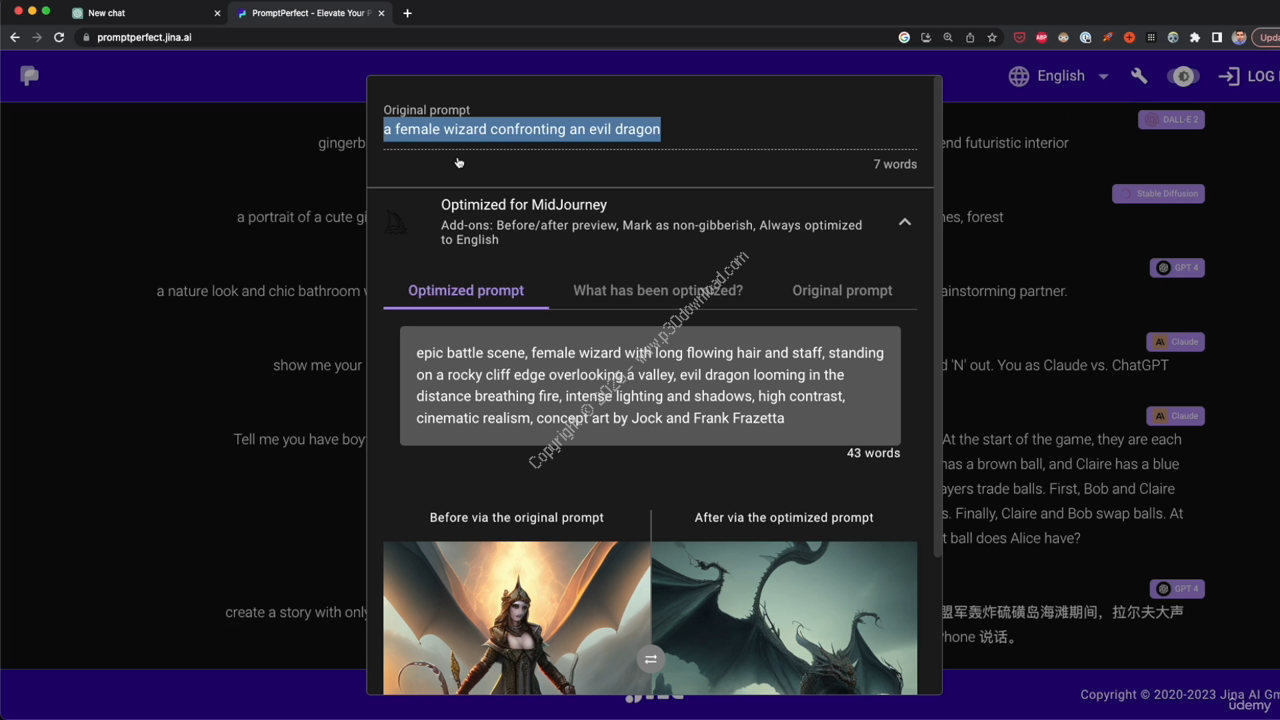Select the DALL-E 2 model tag
1280x720 pixels.
(1171, 119)
